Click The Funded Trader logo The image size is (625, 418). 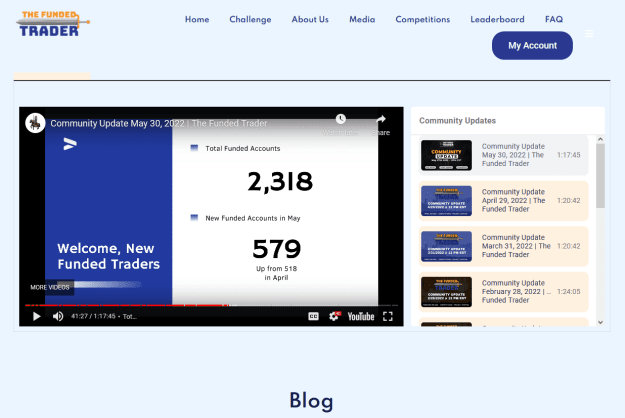pyautogui.click(x=53, y=24)
